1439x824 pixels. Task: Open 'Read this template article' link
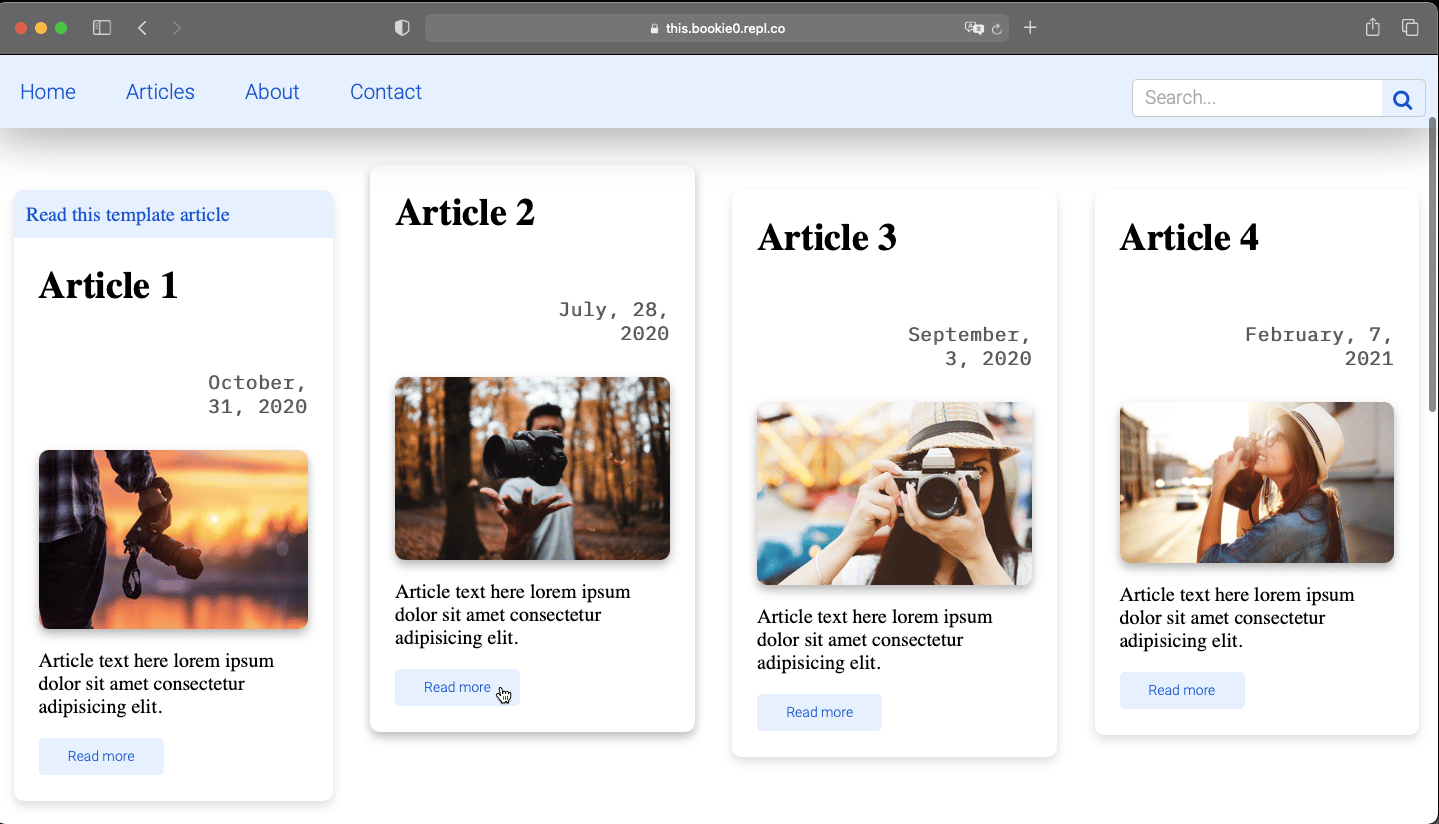pos(128,215)
